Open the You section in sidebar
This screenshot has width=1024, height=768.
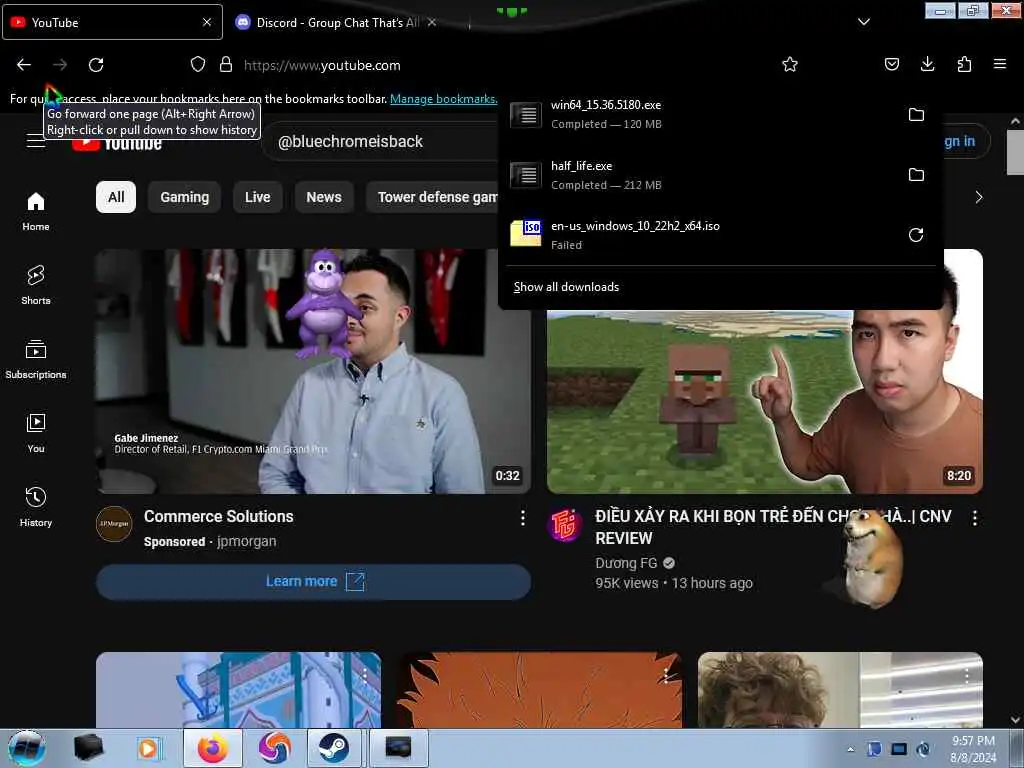tap(36, 433)
